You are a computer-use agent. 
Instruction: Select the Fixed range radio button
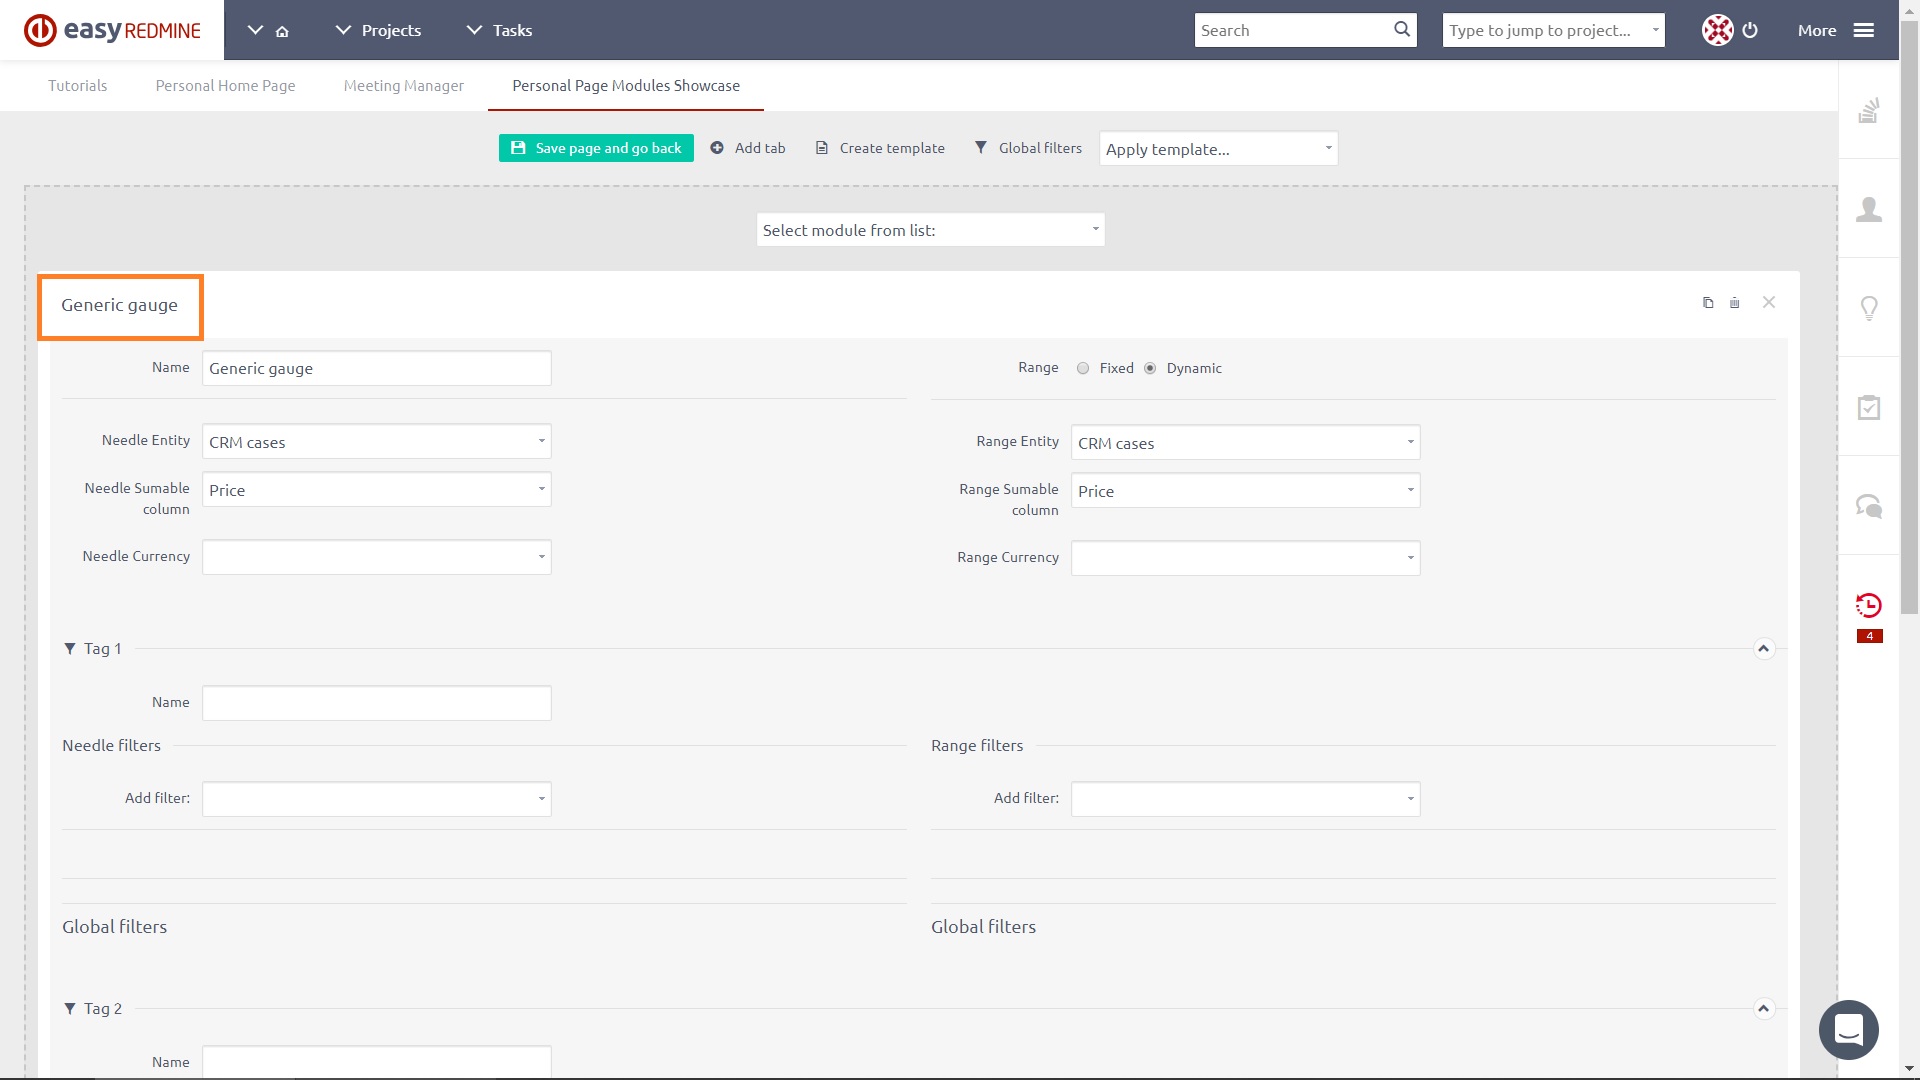(1083, 368)
